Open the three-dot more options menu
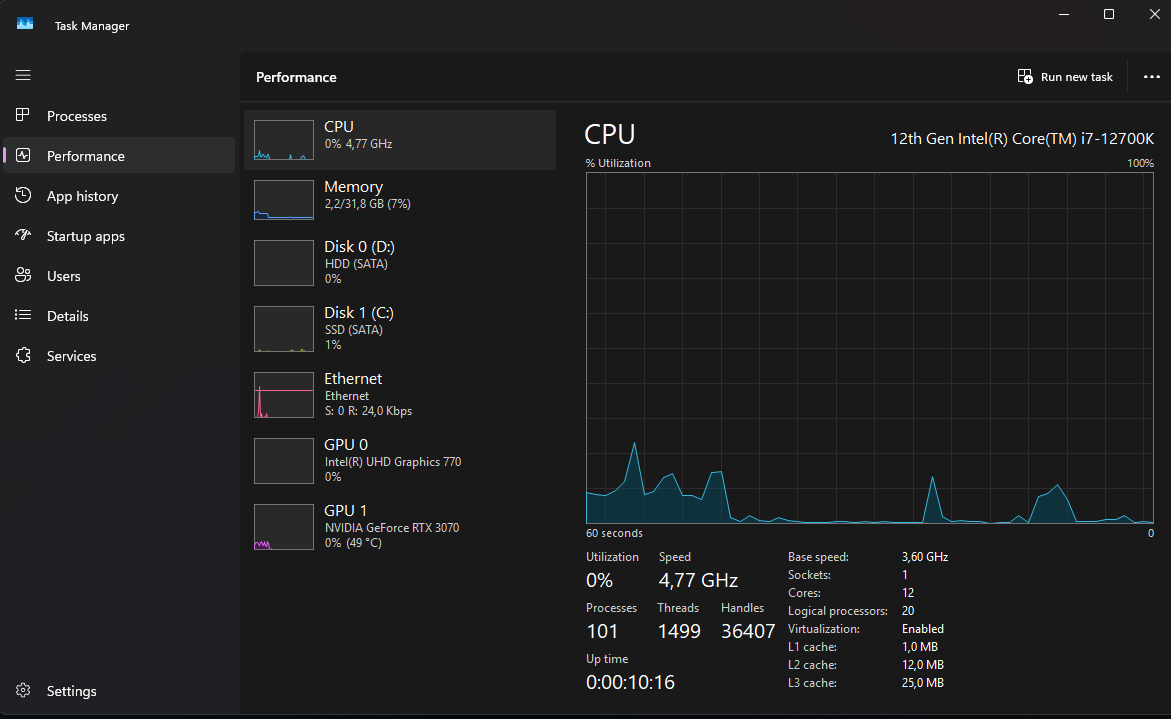 click(x=1152, y=76)
